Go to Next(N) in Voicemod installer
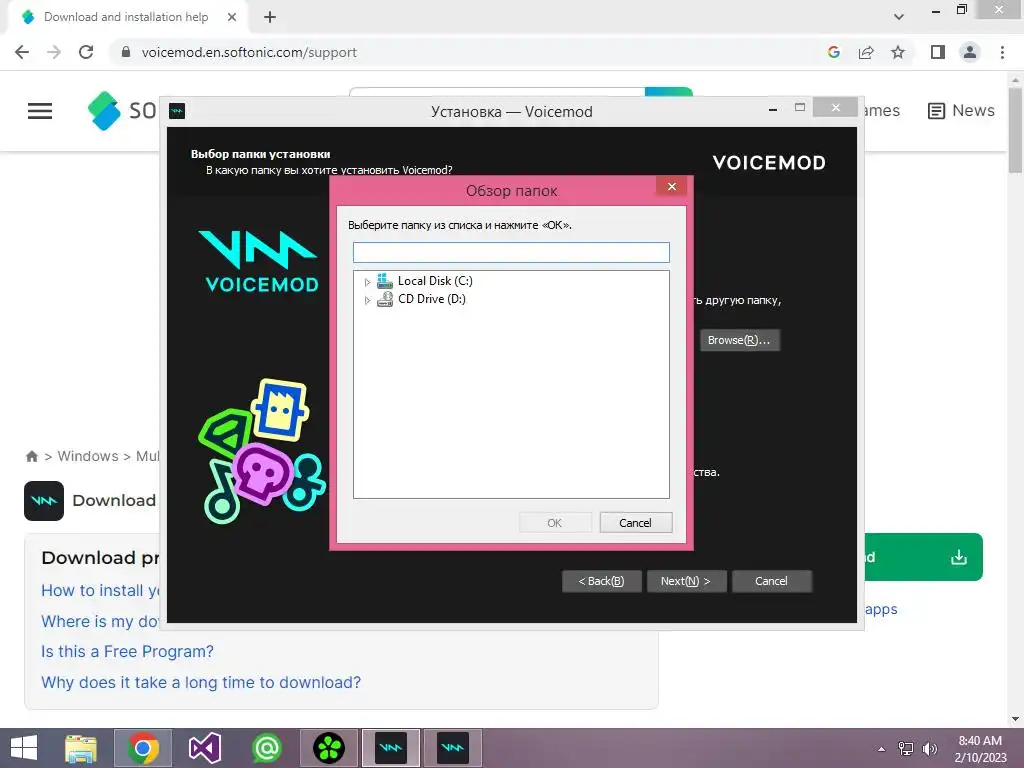The width and height of the screenshot is (1024, 768). 686,581
